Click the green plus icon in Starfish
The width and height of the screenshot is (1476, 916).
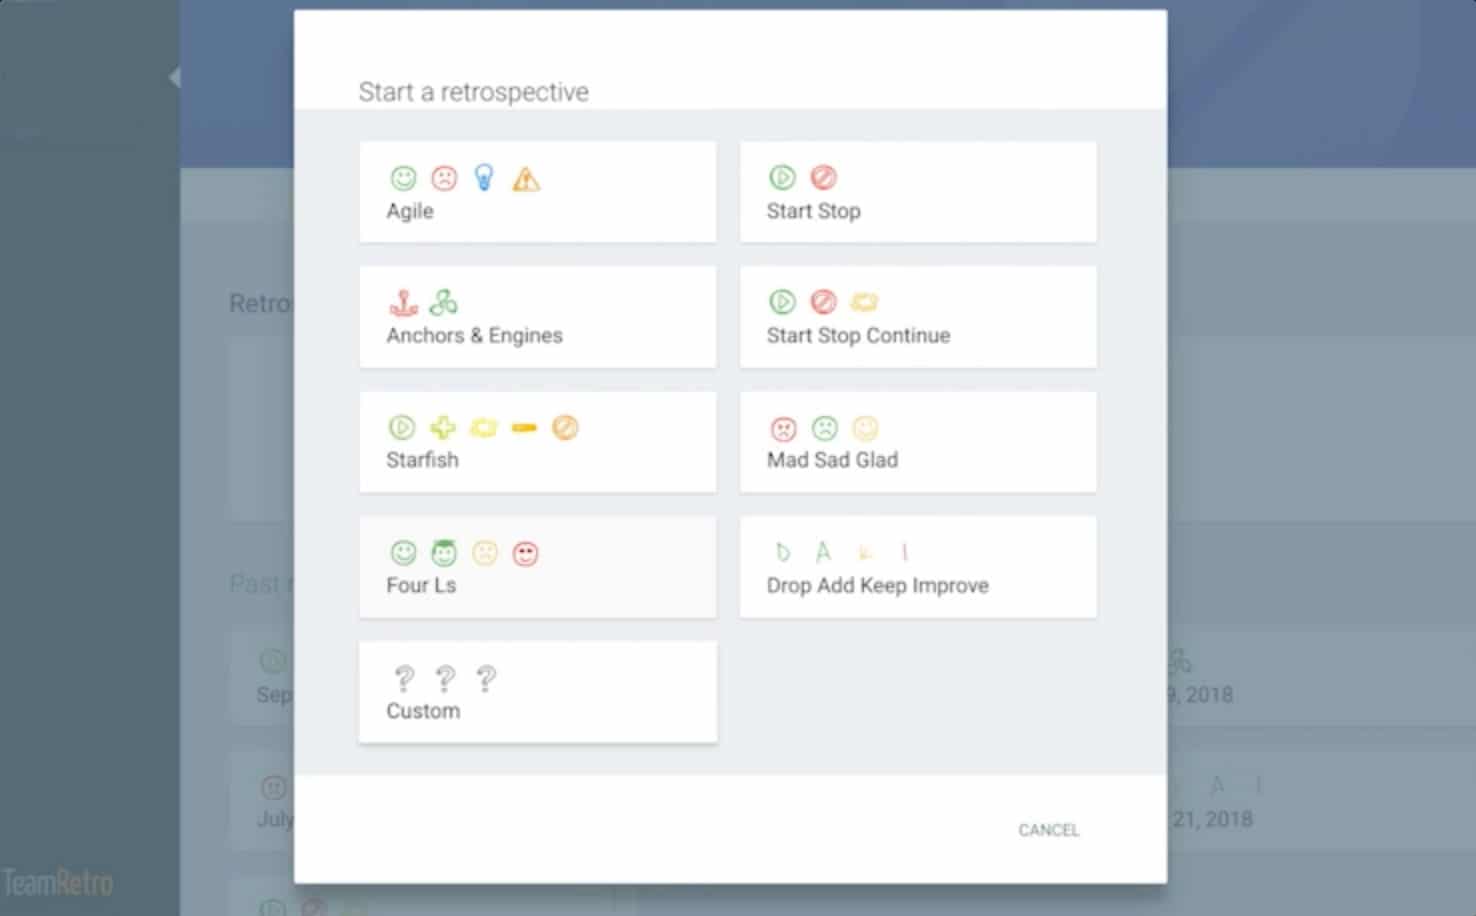point(443,428)
